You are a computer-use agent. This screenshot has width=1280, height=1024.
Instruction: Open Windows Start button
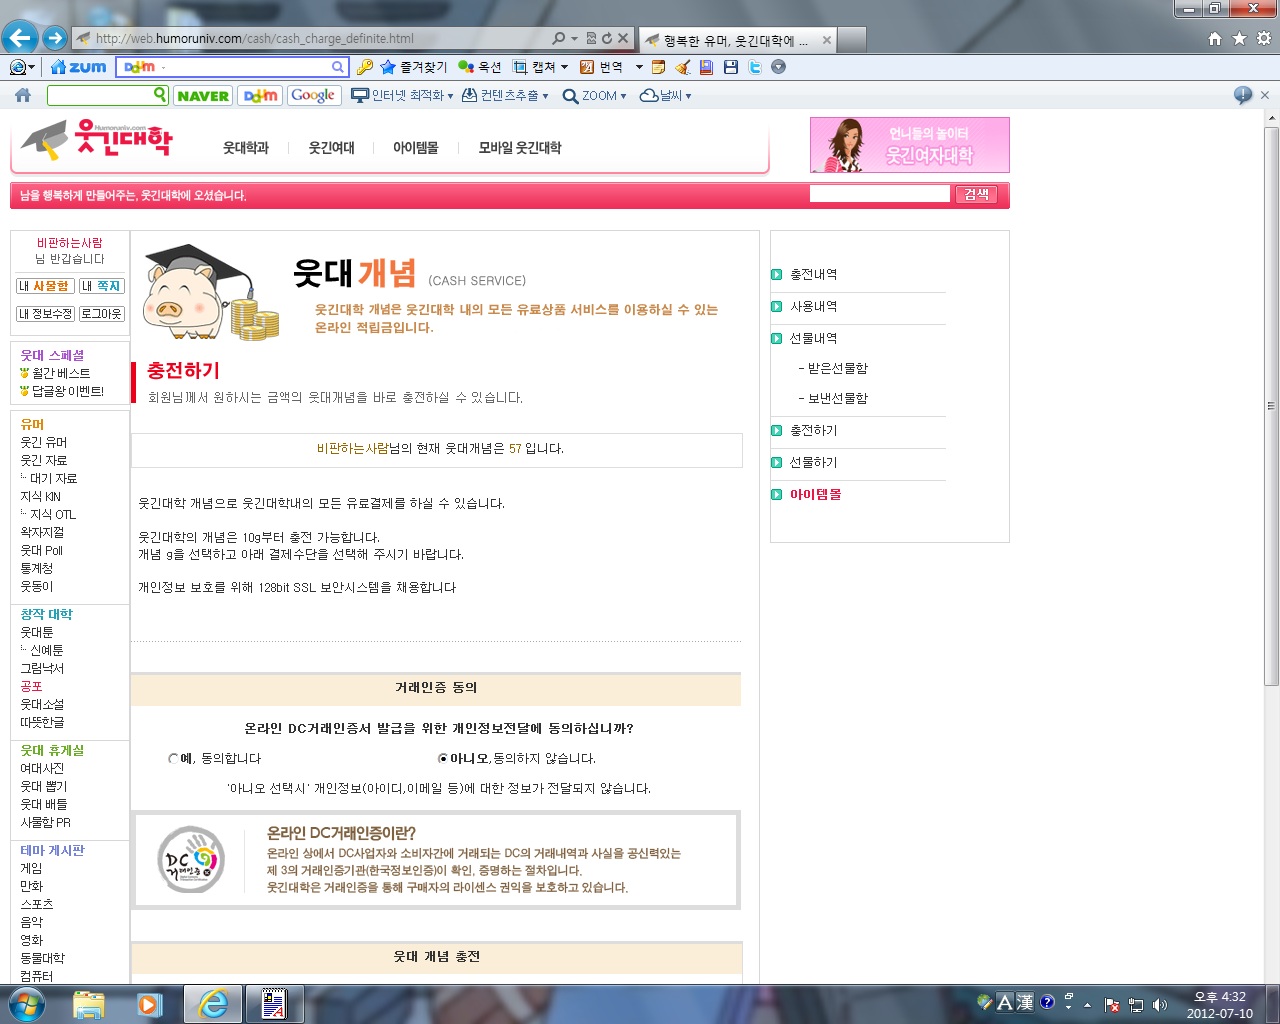(26, 1003)
